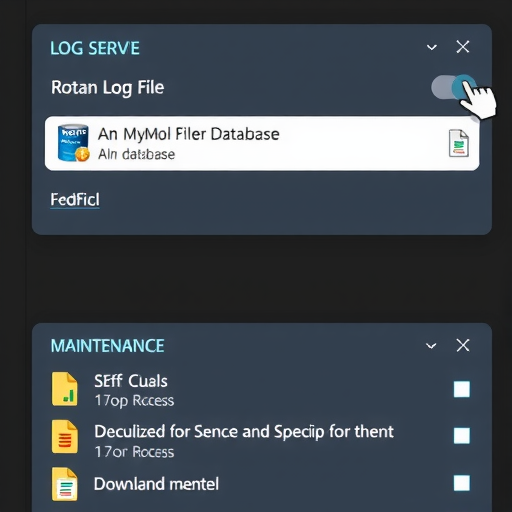
Task: Check the Downland mentel checkbox
Action: [462, 483]
